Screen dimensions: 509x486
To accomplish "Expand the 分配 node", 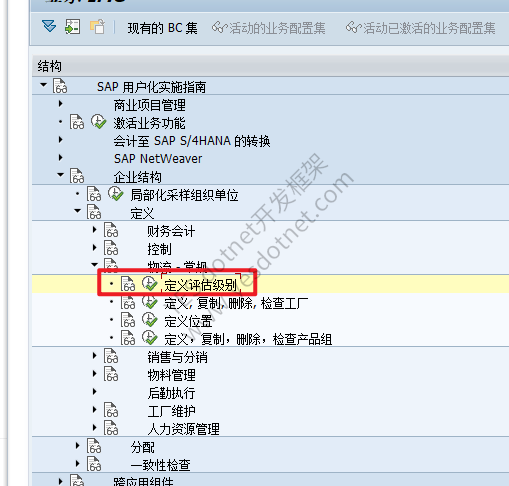I will (x=78, y=446).
